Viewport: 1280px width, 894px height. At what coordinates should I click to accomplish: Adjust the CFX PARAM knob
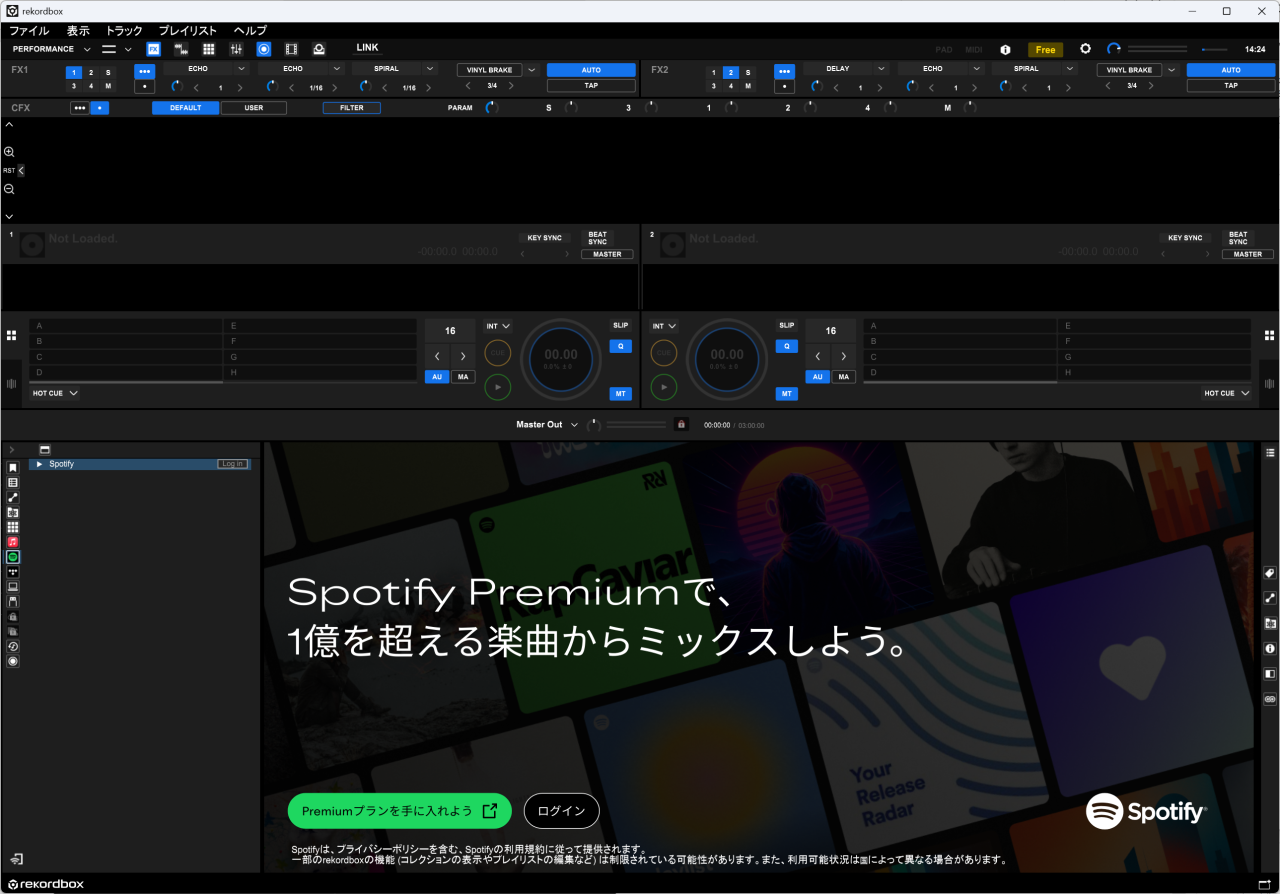click(x=491, y=108)
